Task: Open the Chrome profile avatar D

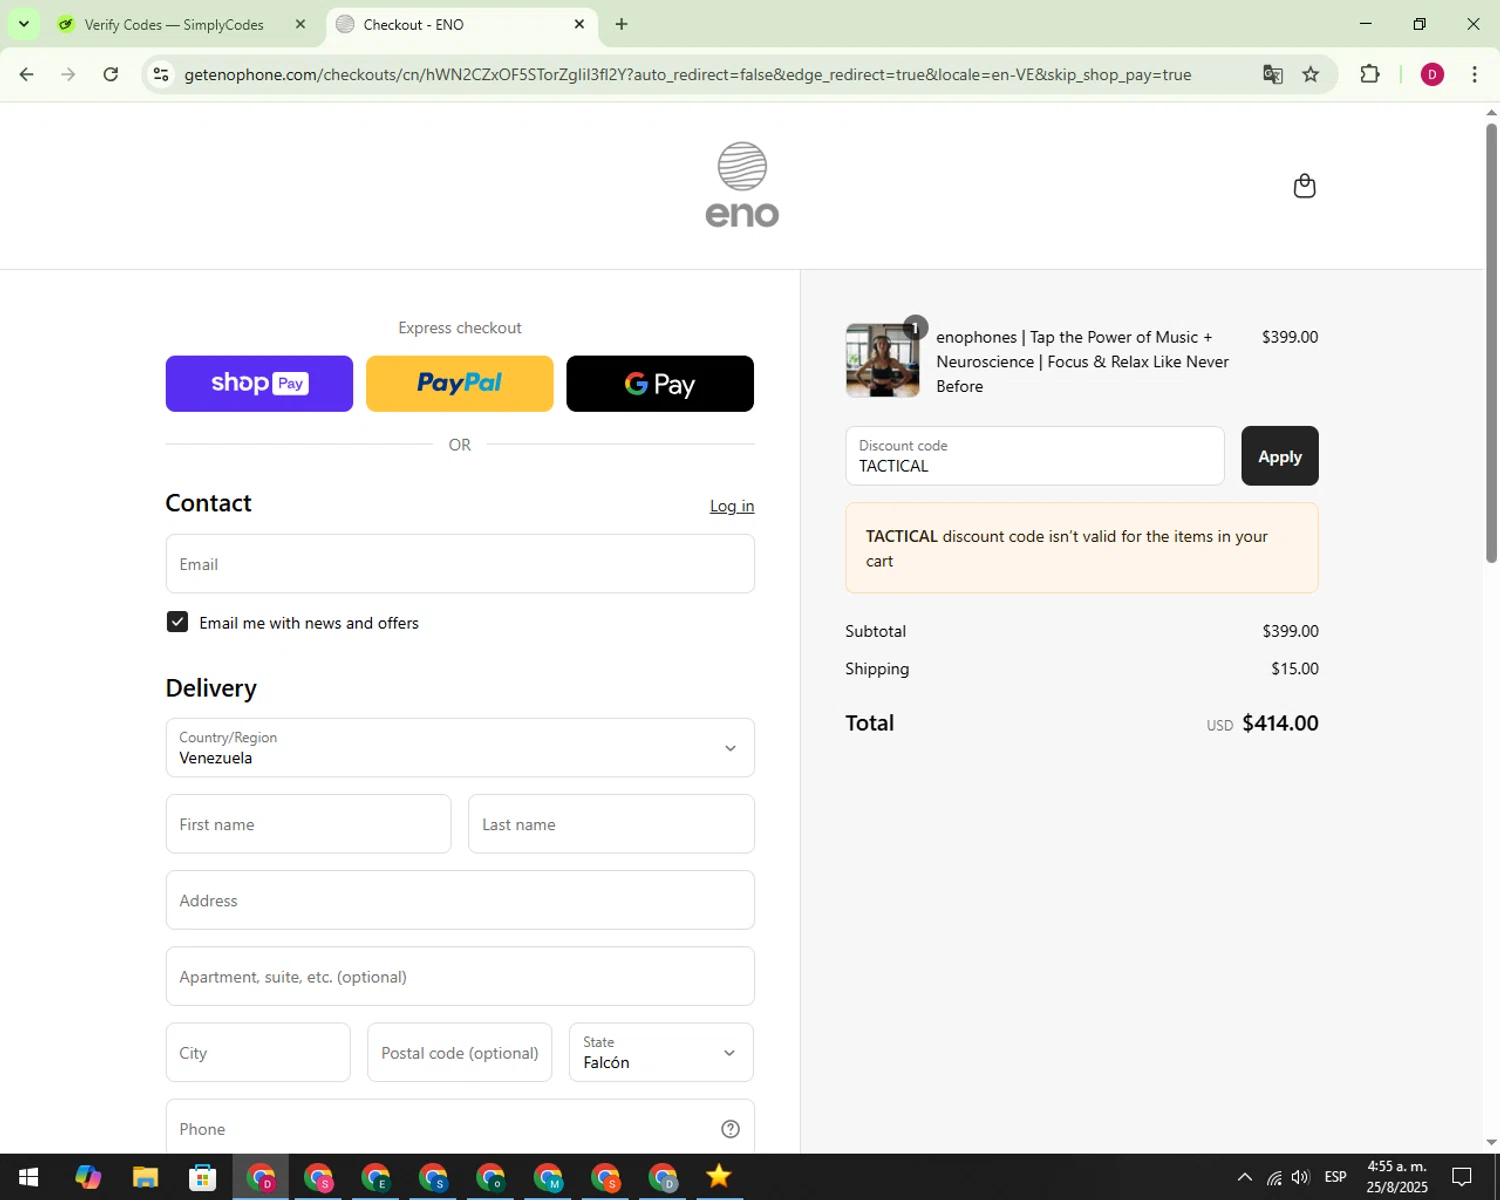Action: [x=1432, y=74]
